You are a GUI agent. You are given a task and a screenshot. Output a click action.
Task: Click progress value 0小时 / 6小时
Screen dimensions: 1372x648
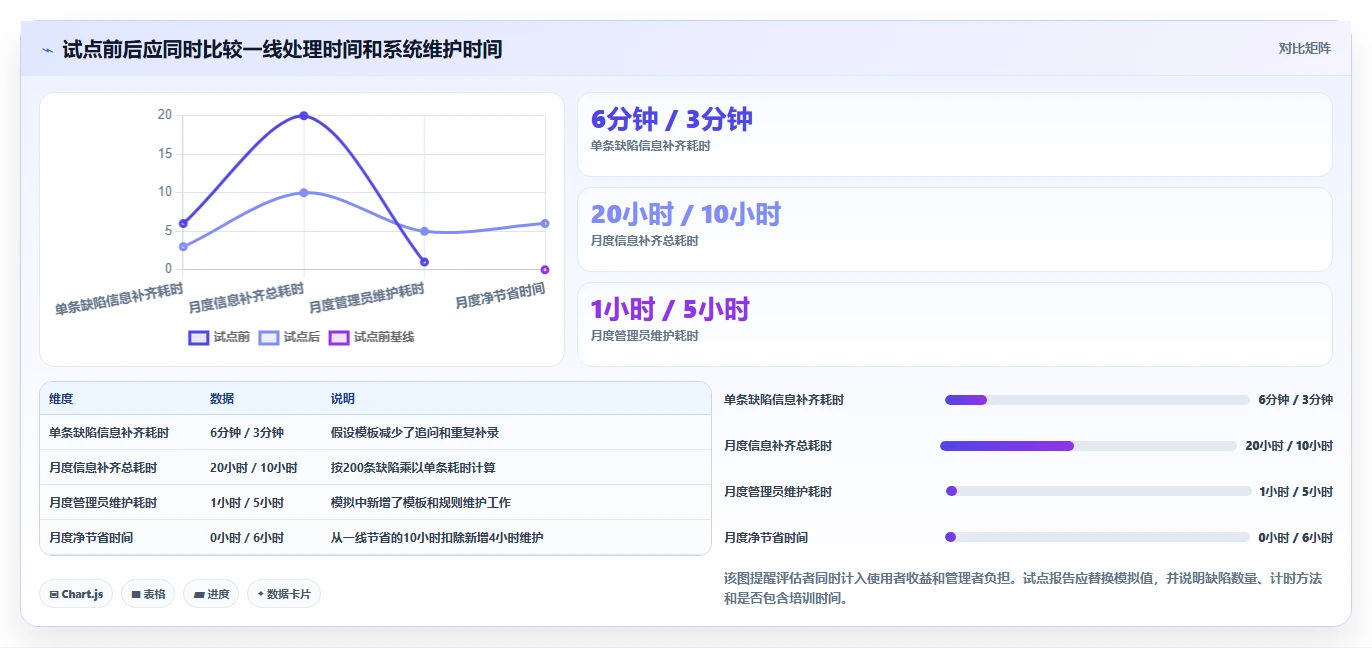click(1295, 538)
